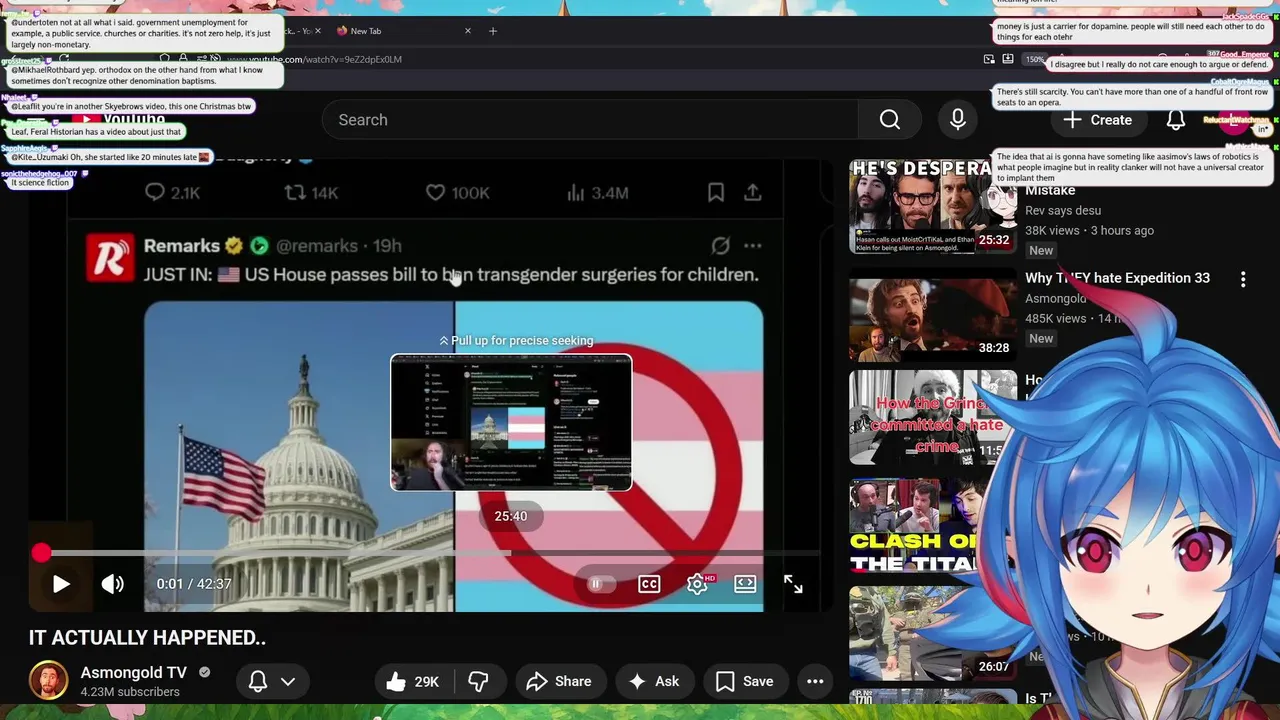Switch to theater mode icon

pyautogui.click(x=745, y=584)
